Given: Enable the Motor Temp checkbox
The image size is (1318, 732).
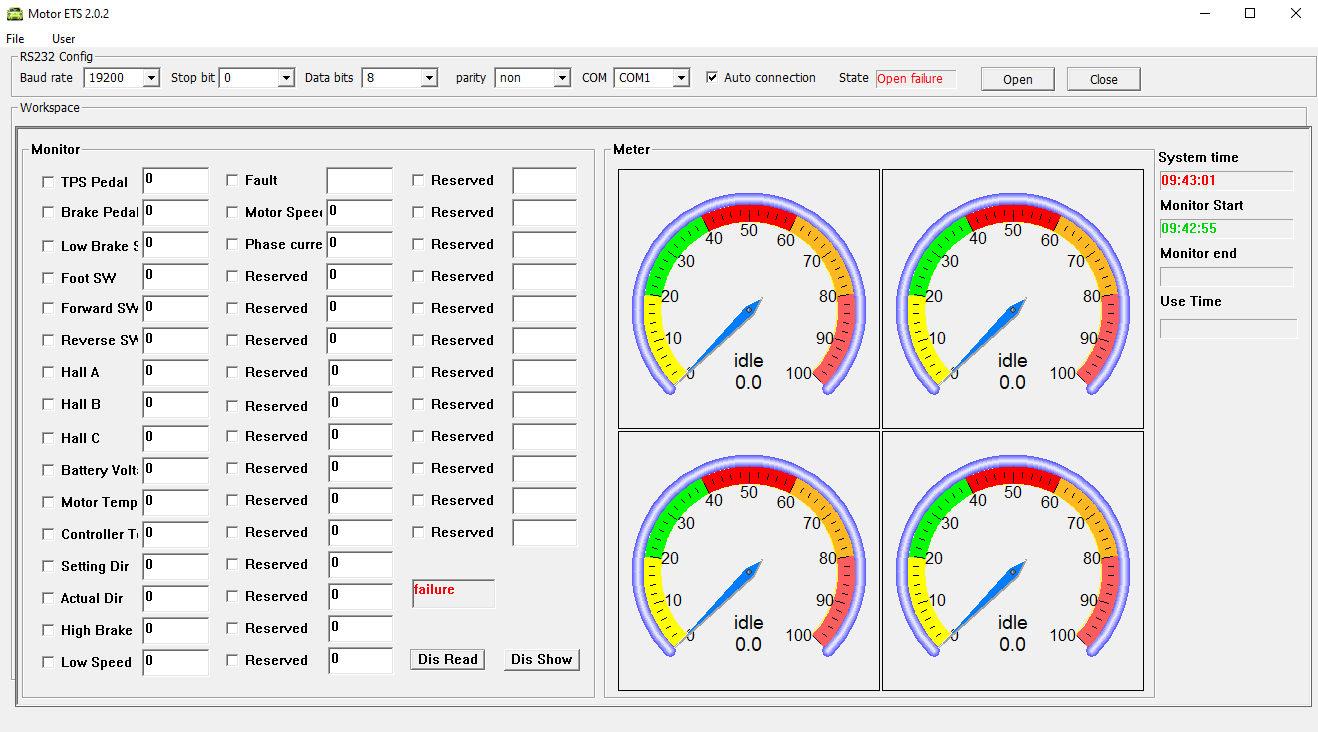Looking at the screenshot, I should pyautogui.click(x=48, y=502).
